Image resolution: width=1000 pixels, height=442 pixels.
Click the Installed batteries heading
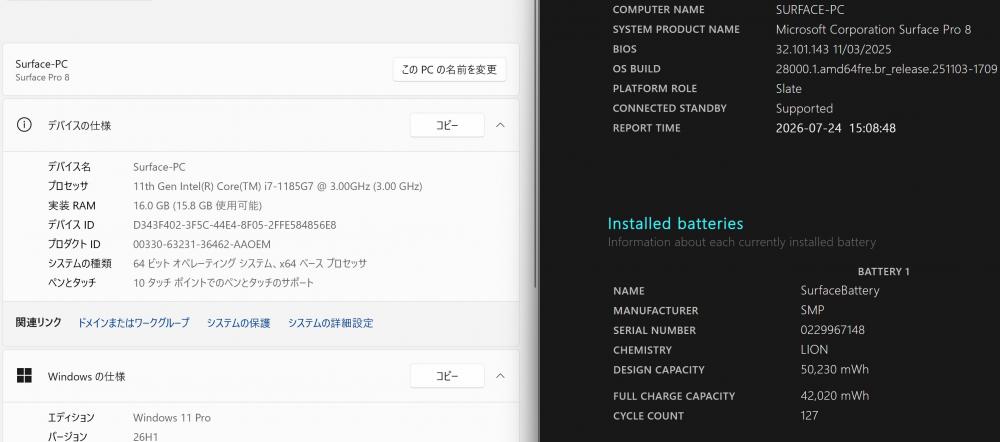pos(675,223)
